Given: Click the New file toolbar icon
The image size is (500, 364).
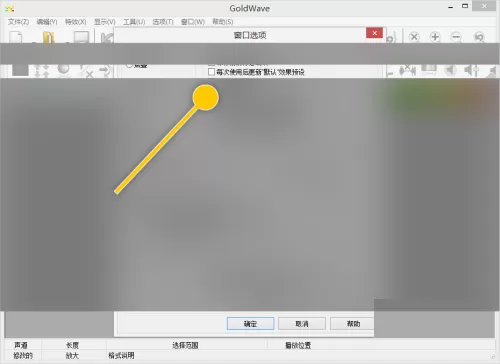Looking at the screenshot, I should click(16, 37).
